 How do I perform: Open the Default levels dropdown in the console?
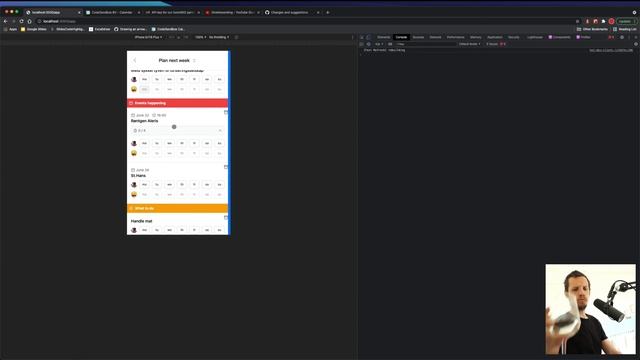point(469,44)
